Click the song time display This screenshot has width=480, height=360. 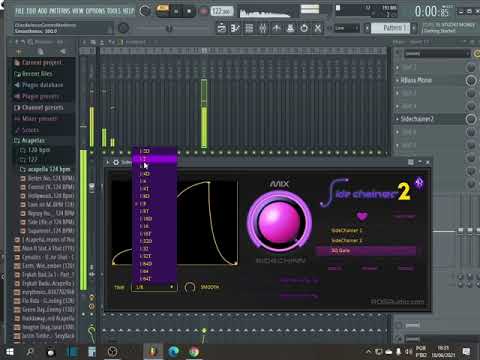432,12
